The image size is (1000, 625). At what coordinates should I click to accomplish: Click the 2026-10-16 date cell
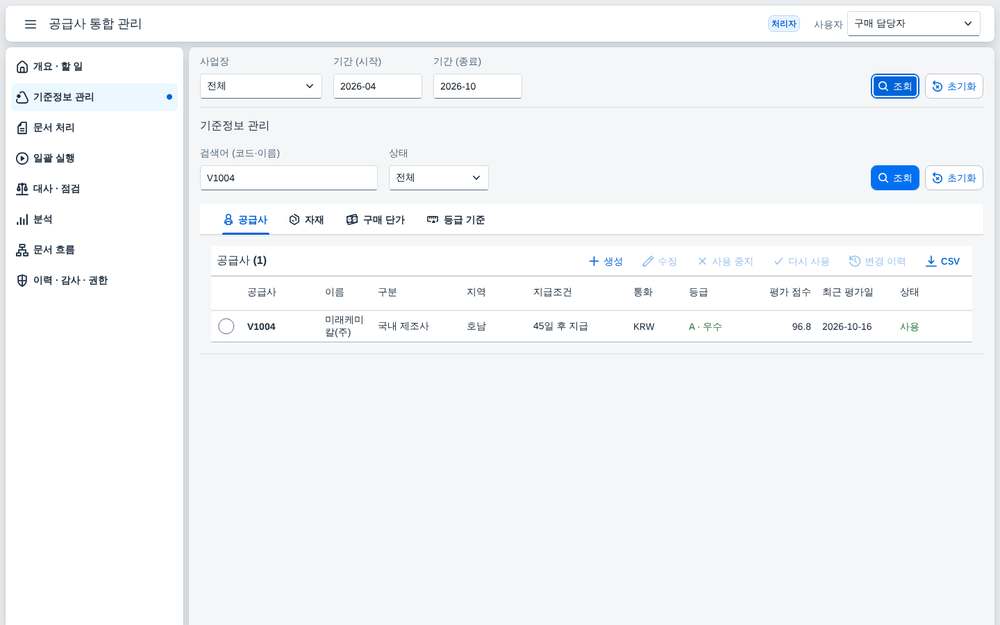847,327
